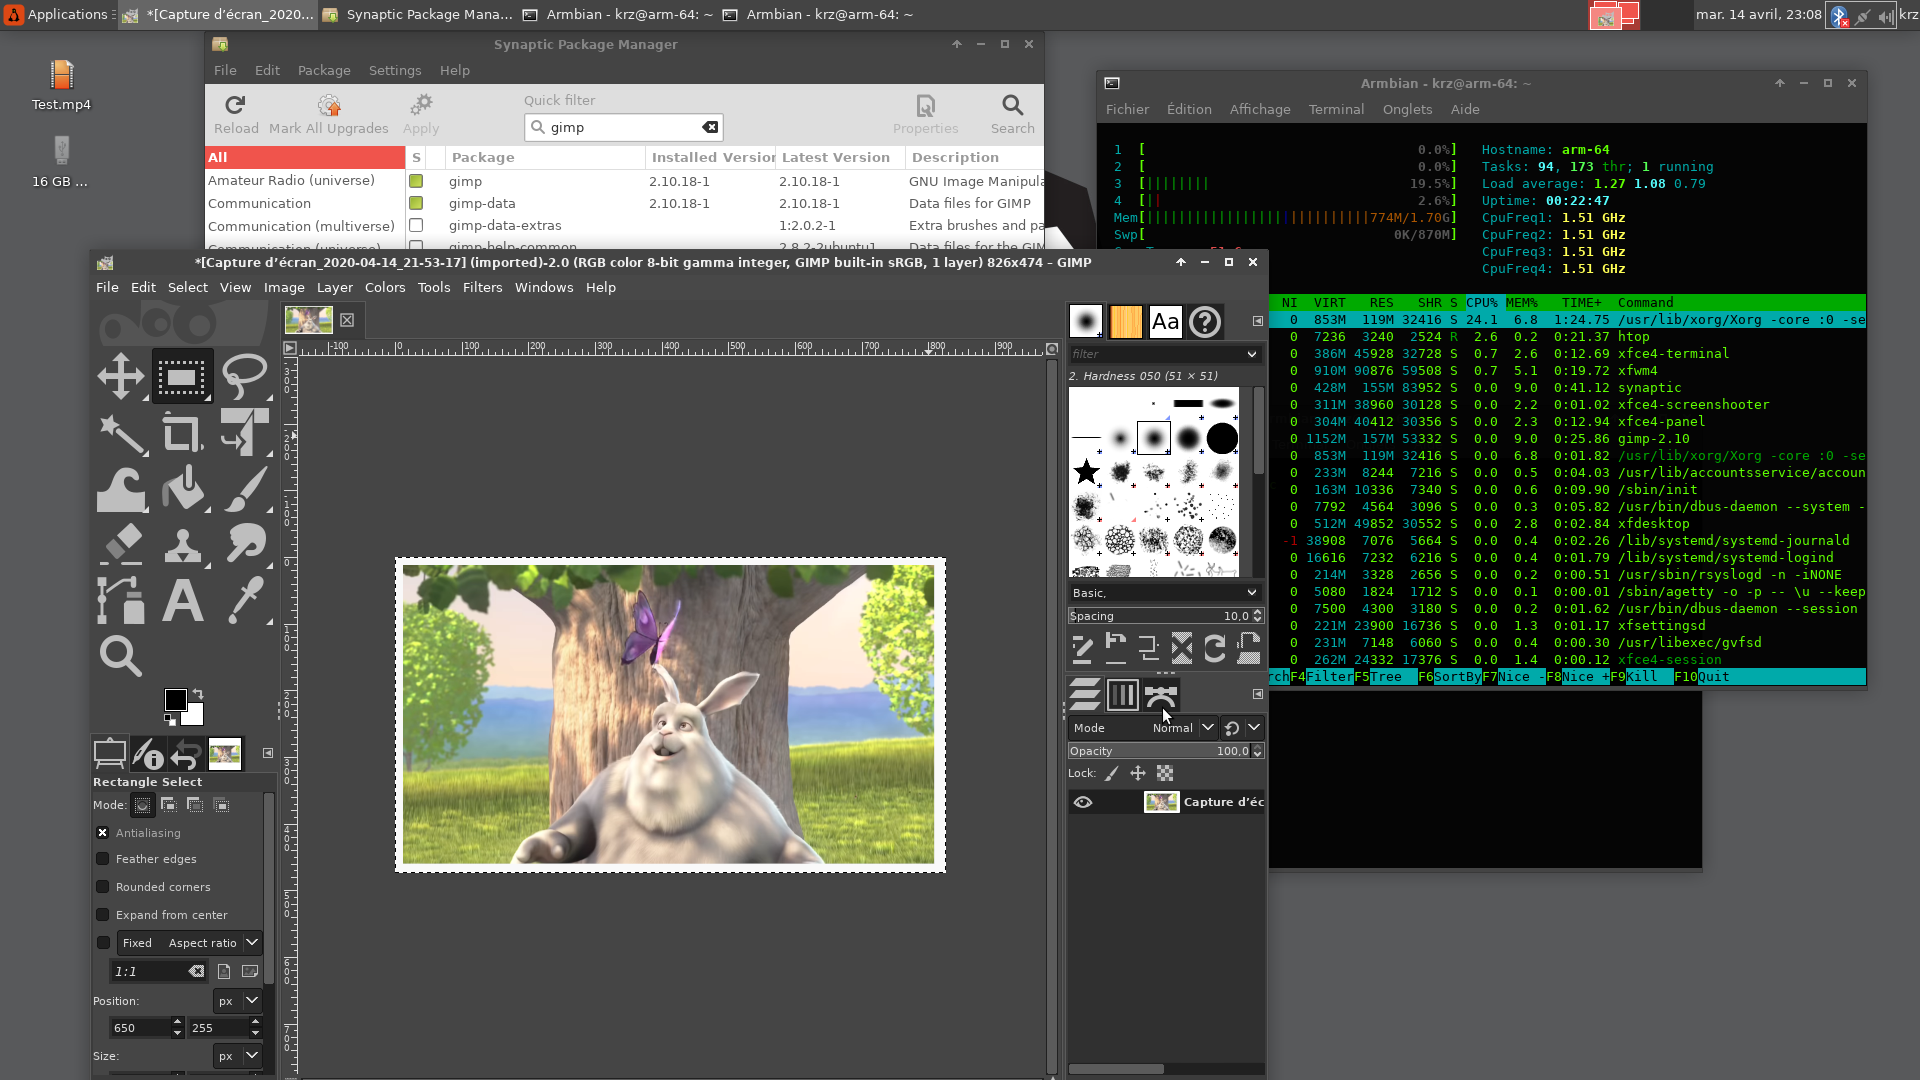Toggle status checkbox for gimp-data package

click(x=416, y=203)
